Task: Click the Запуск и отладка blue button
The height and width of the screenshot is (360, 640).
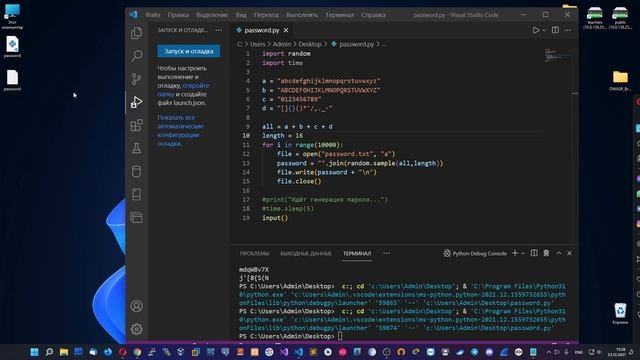Action: (189, 51)
